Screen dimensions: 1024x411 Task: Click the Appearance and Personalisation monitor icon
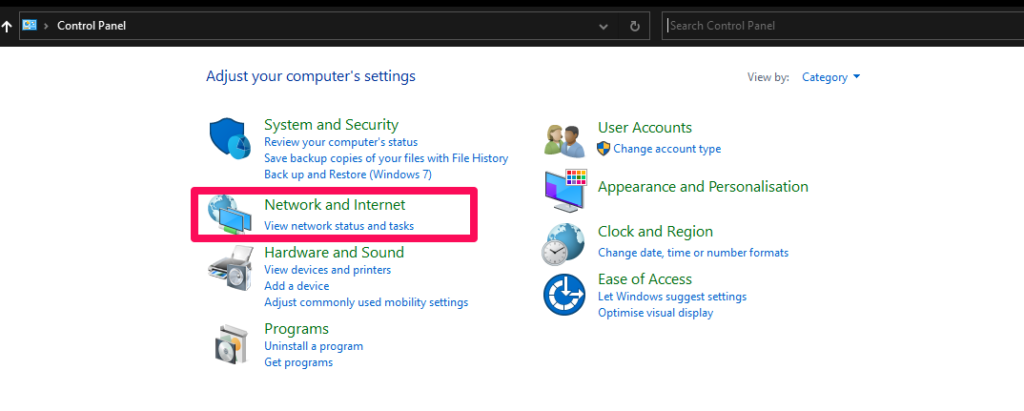tap(566, 190)
